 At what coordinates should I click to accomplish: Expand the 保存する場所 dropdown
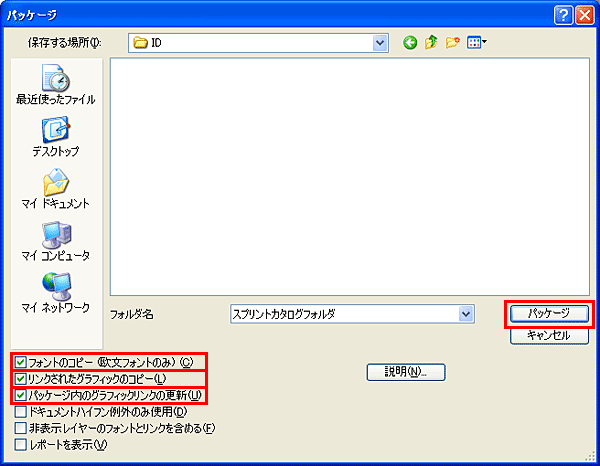coord(380,43)
